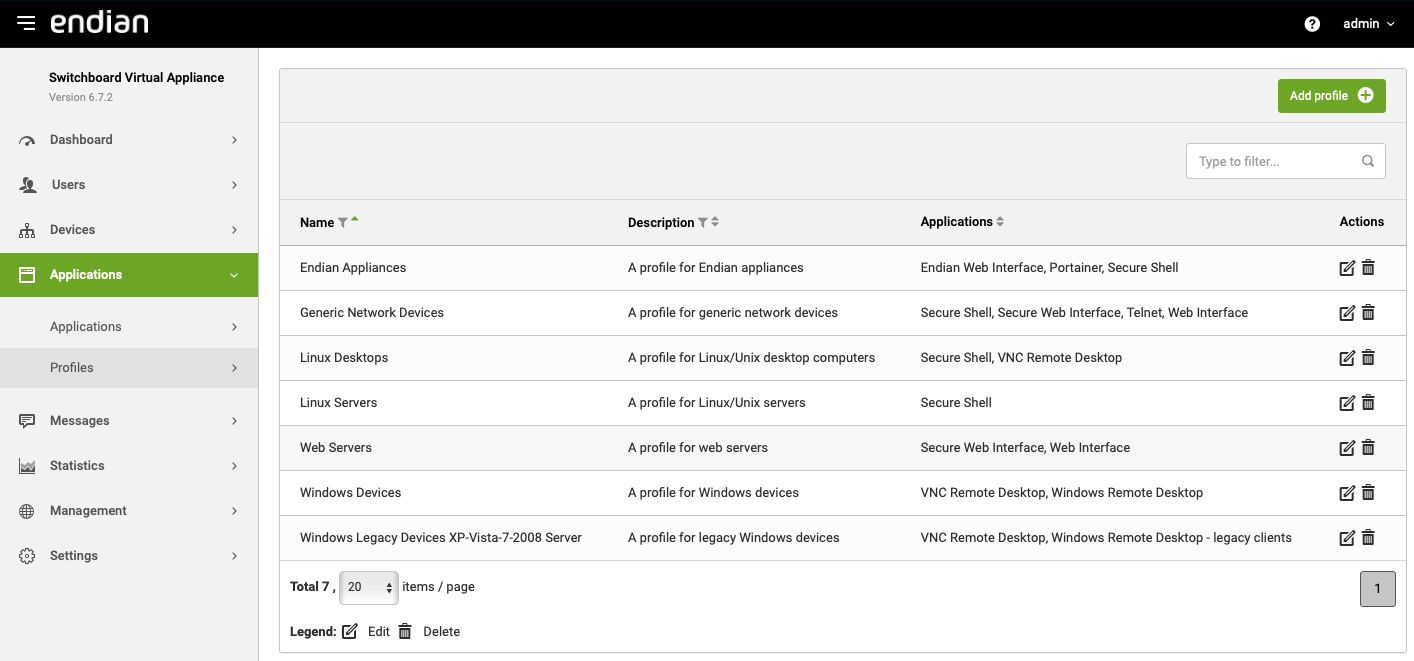Click the Add profile button

point(1331,96)
